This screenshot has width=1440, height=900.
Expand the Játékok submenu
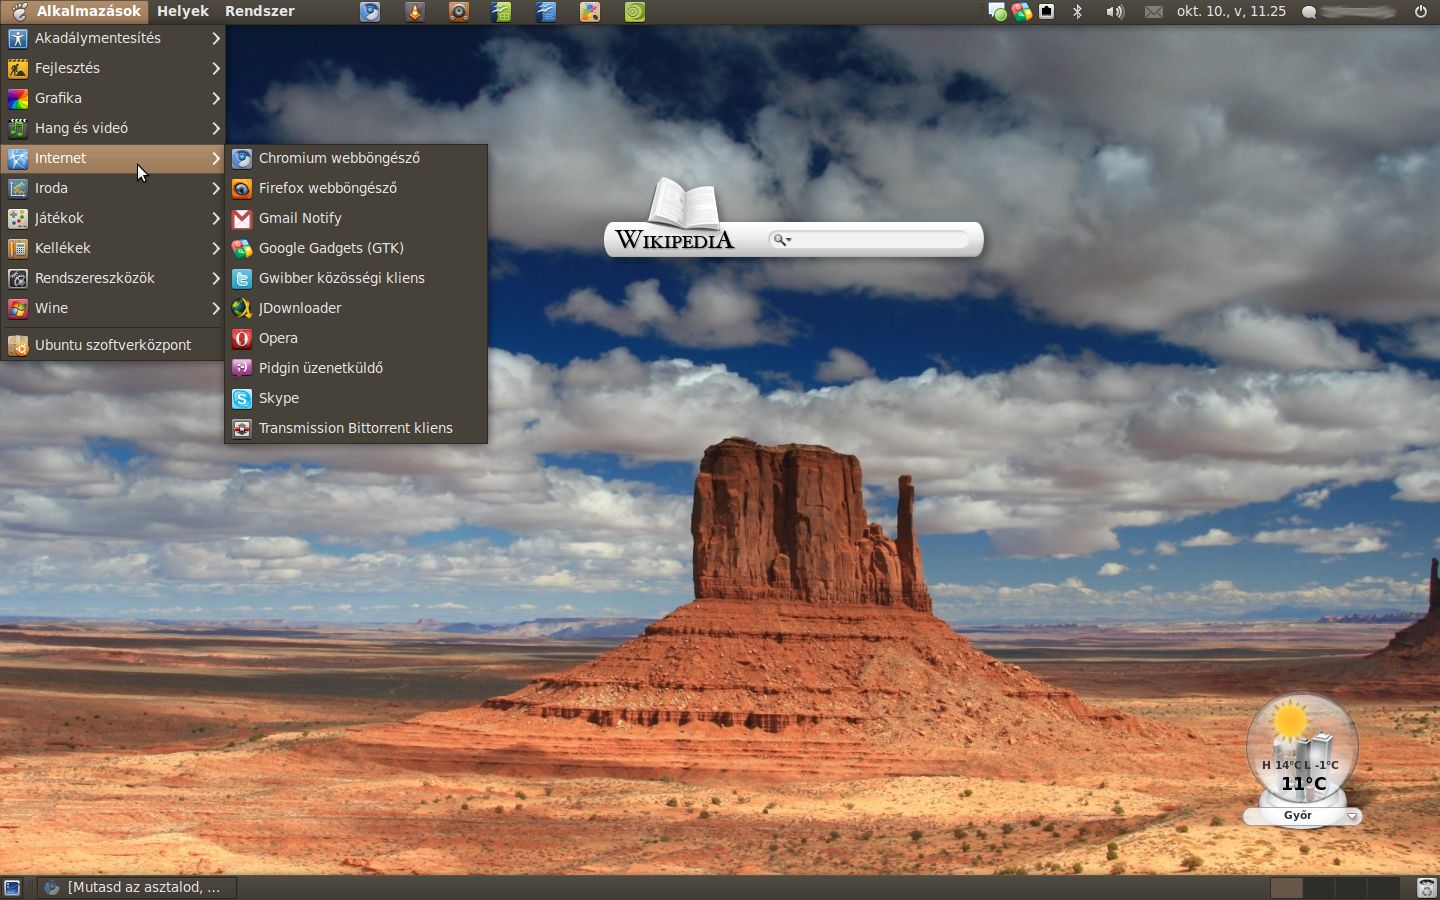113,218
